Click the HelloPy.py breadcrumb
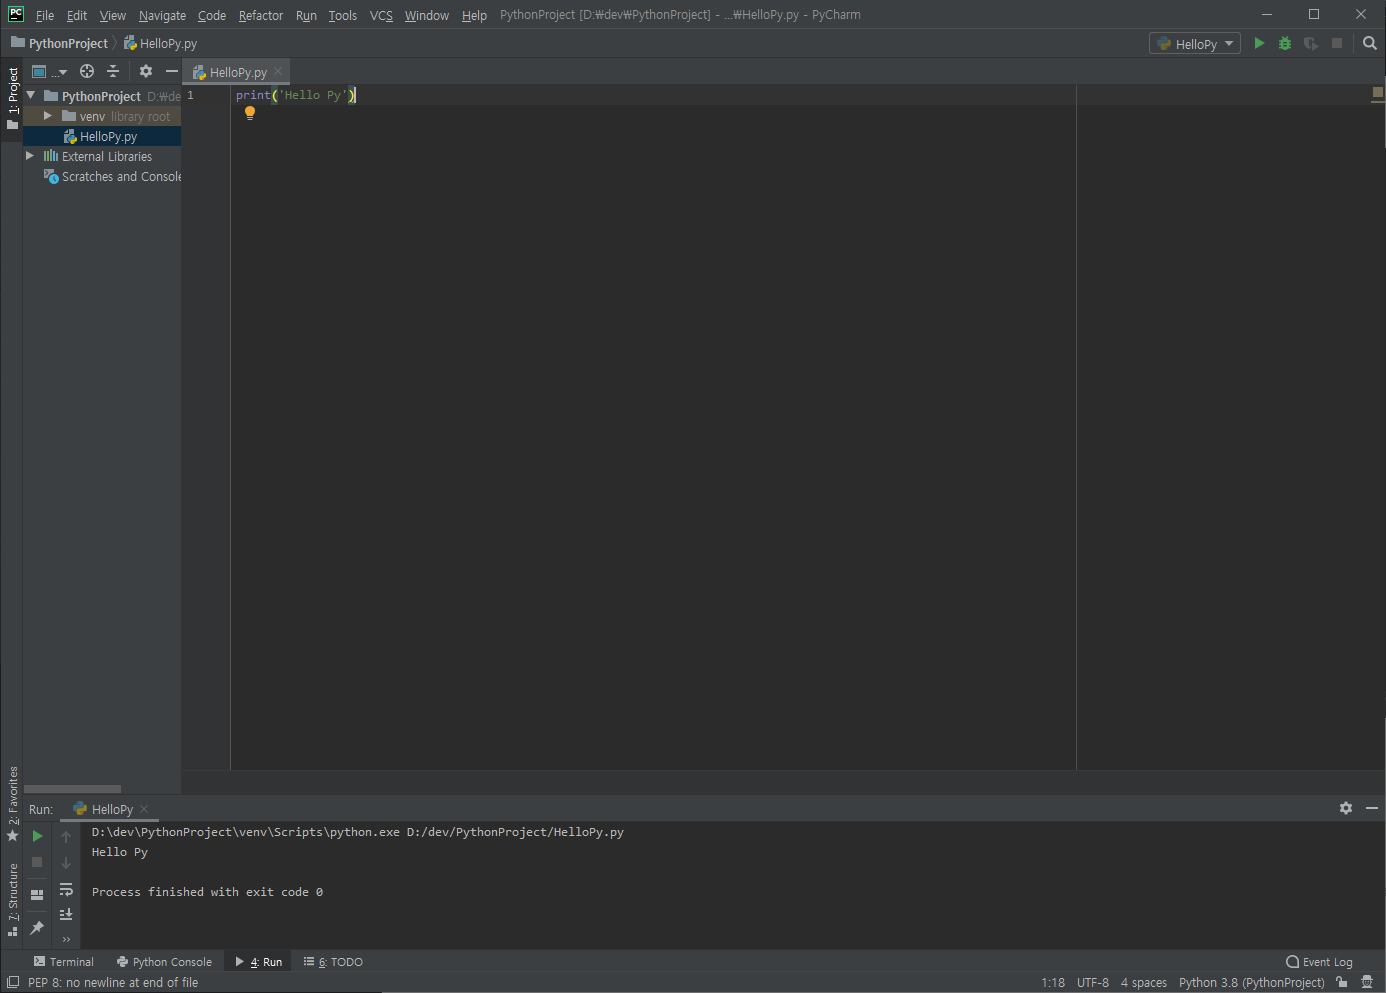 pyautogui.click(x=160, y=43)
